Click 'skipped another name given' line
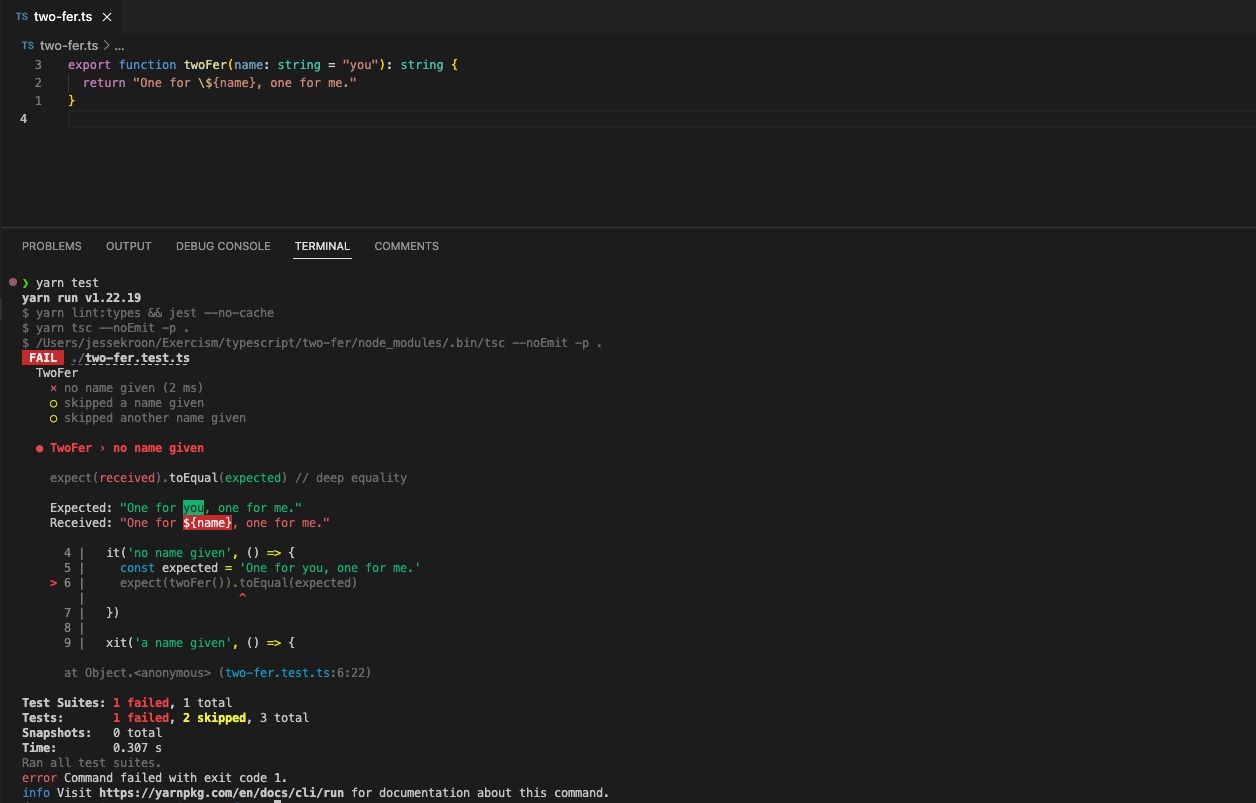Screen dimensions: 1256x803 click(155, 418)
